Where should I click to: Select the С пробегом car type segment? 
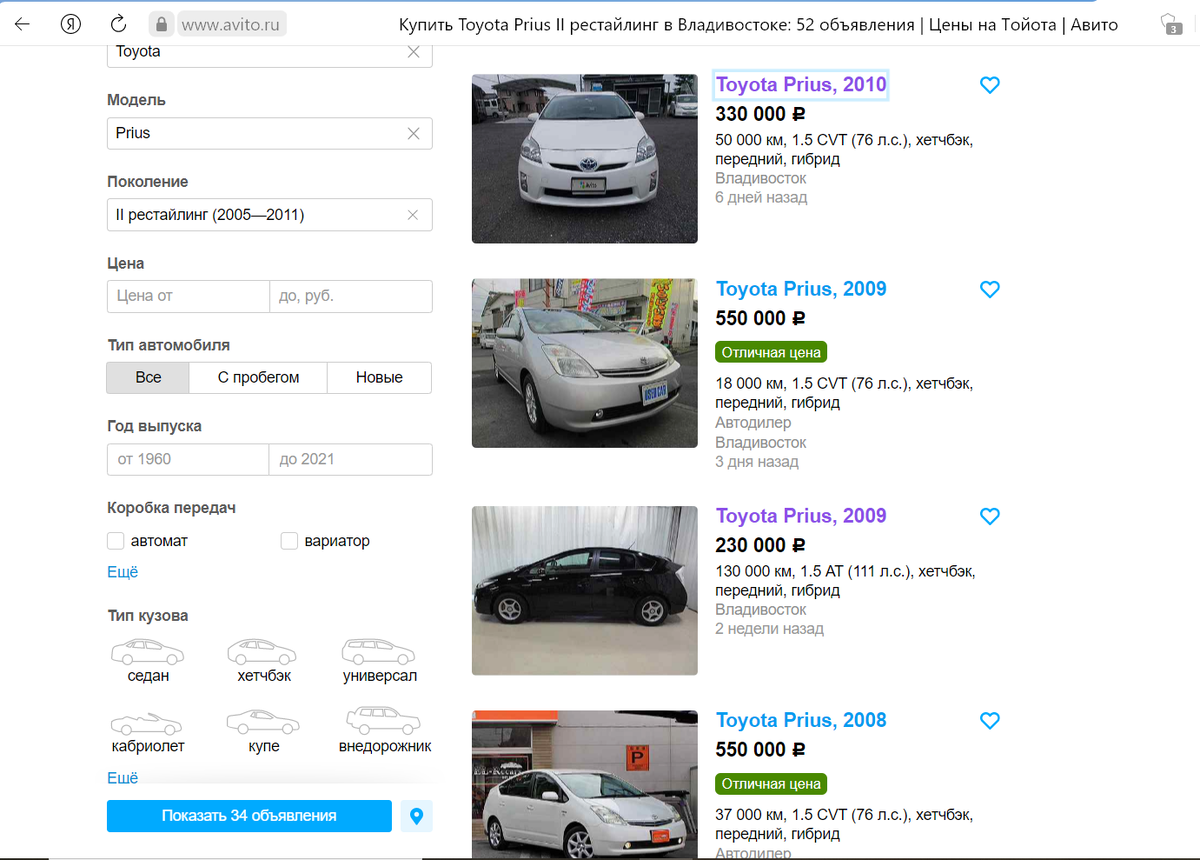point(258,377)
